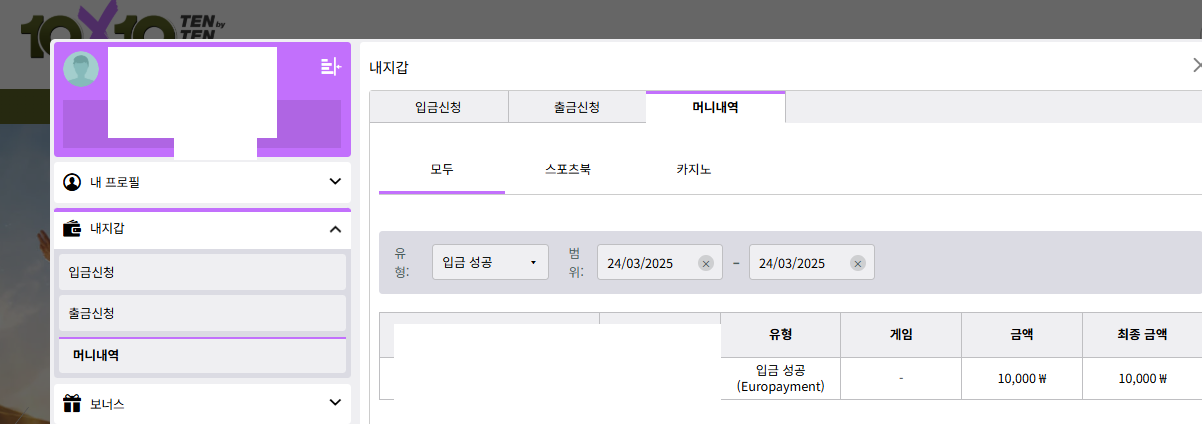Switch to the 입금신청 tab
This screenshot has width=1202, height=424.
click(438, 107)
